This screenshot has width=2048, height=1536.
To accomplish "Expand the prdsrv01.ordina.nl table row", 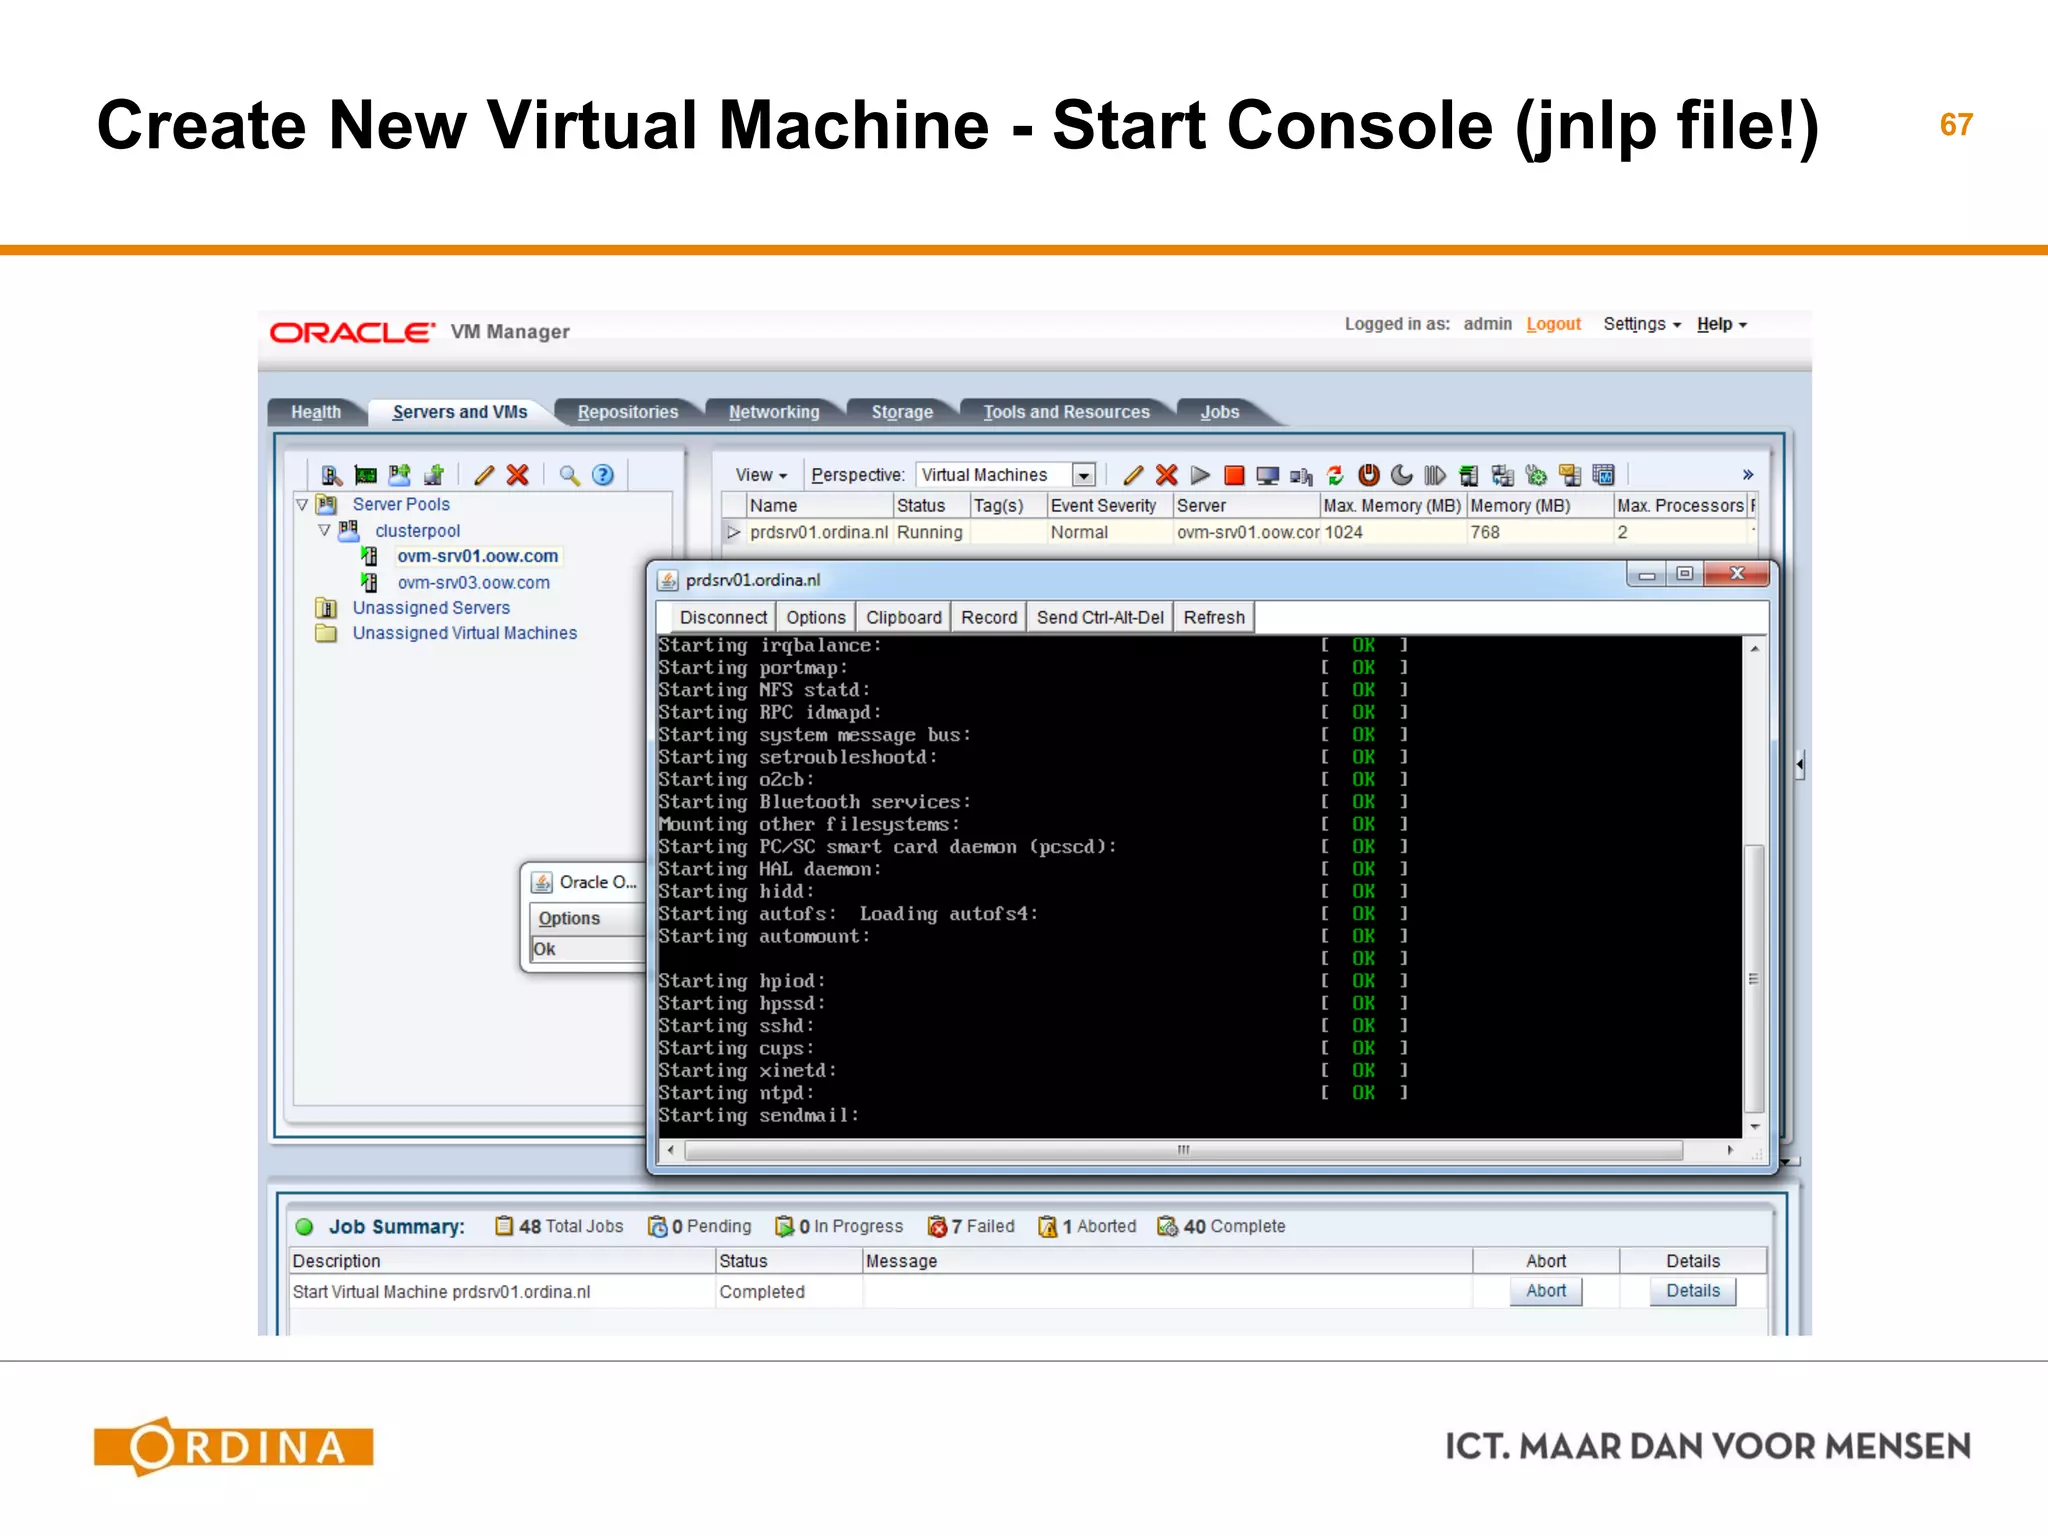I will pos(734,532).
